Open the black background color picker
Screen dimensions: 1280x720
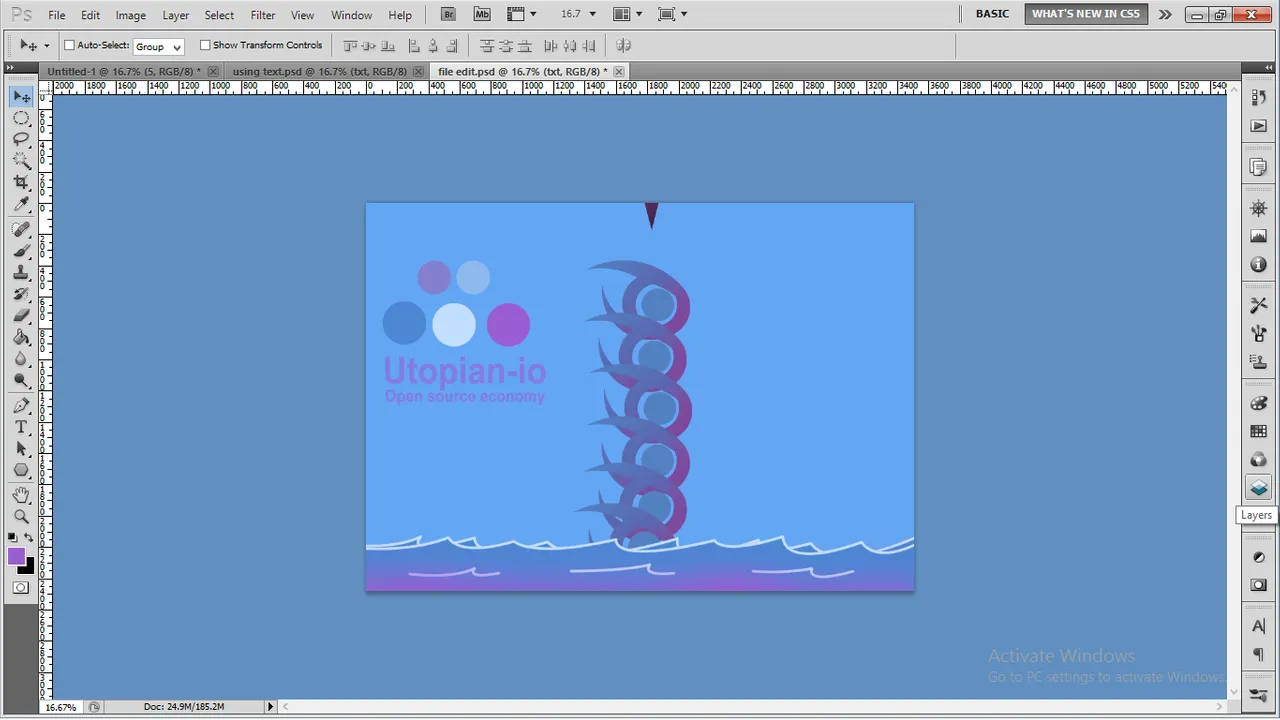[28, 568]
